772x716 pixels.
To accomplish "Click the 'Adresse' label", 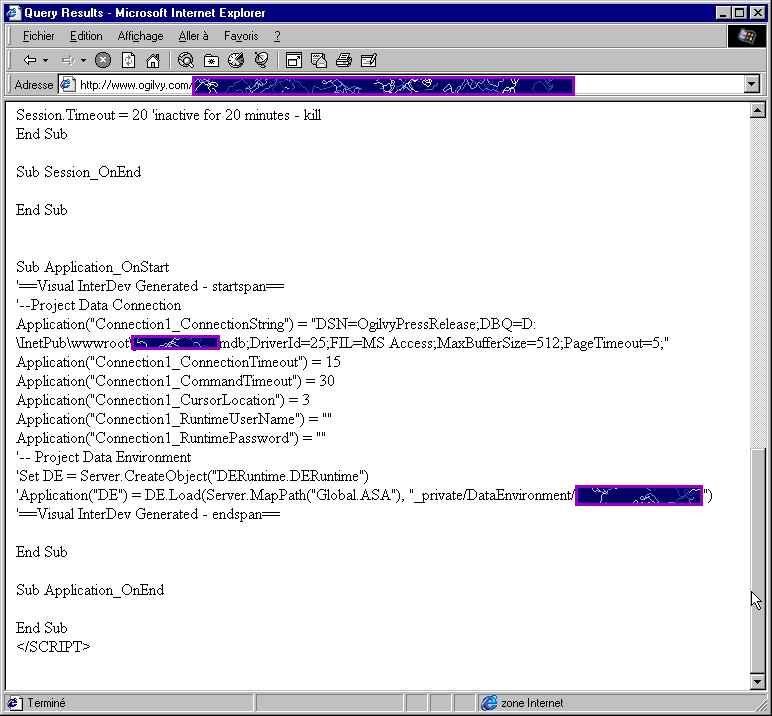I will click(x=33, y=85).
